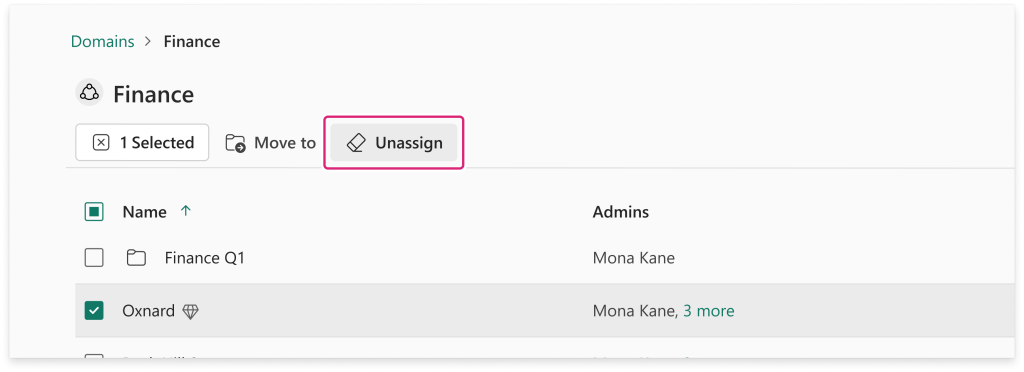Click the ascending sort arrow beside Name

[x=185, y=211]
